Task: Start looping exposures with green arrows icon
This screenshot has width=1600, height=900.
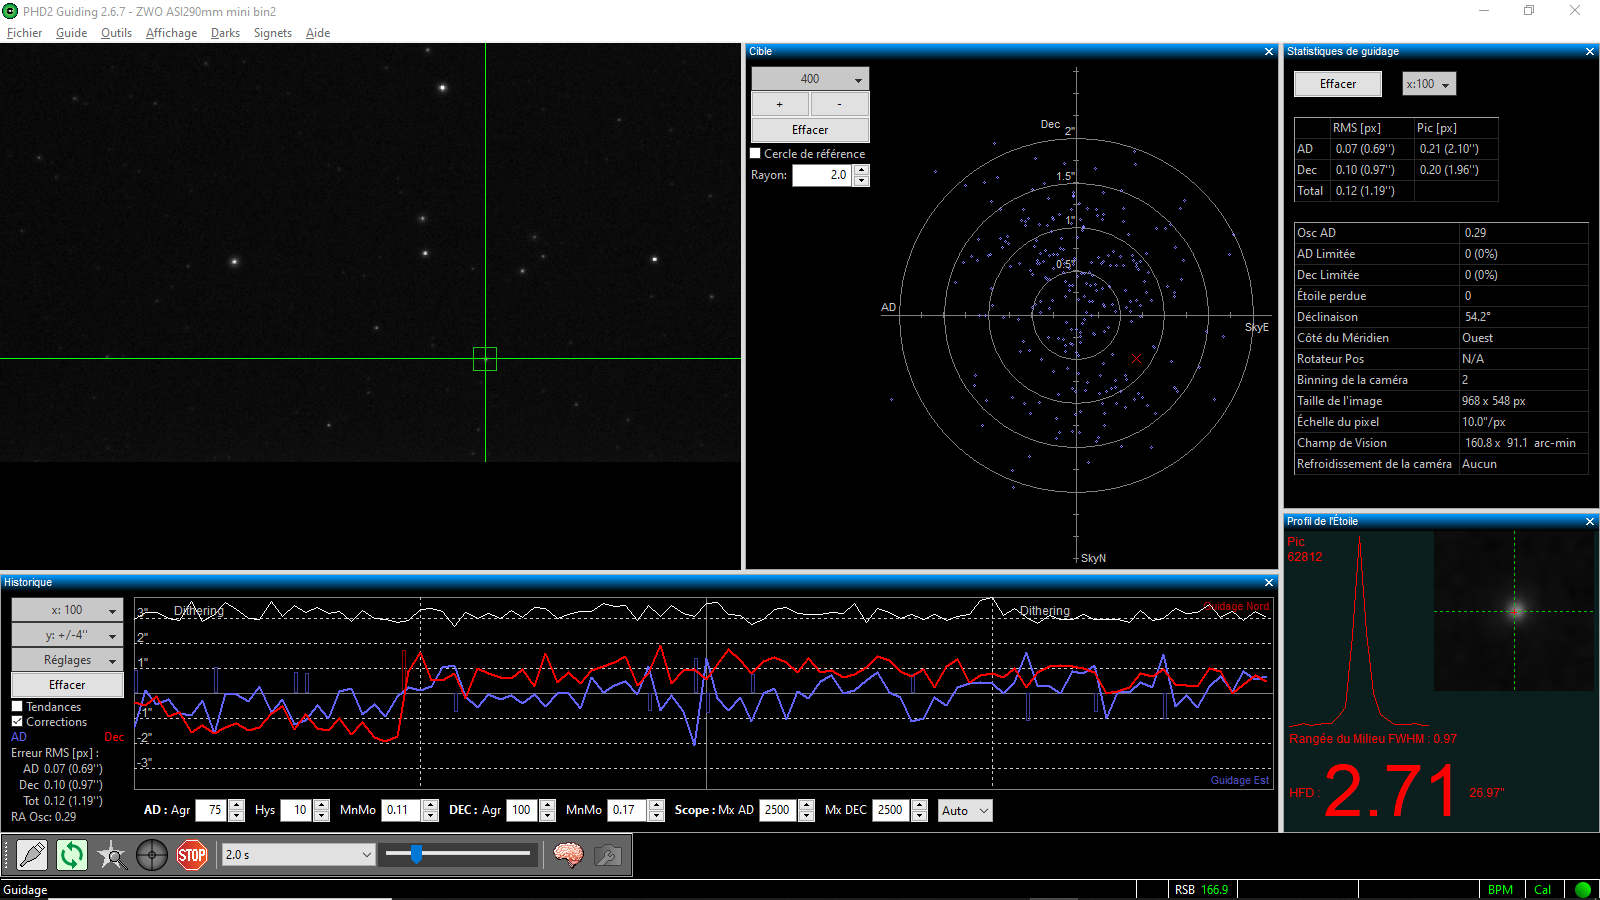Action: pyautogui.click(x=72, y=855)
